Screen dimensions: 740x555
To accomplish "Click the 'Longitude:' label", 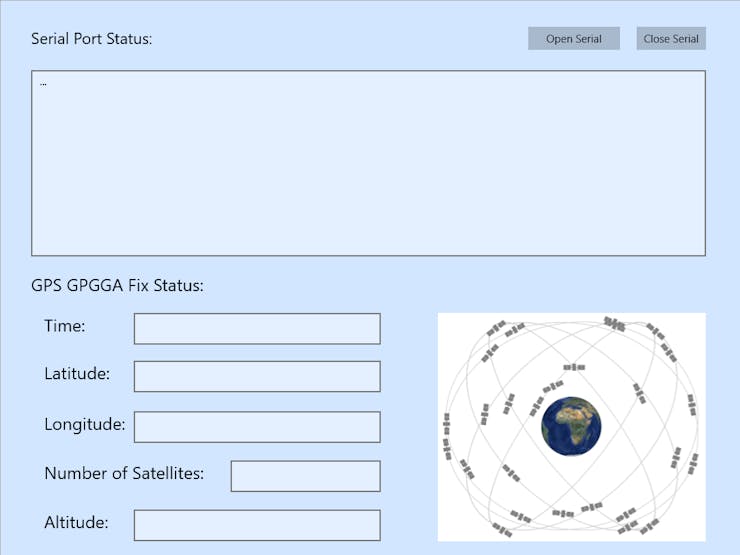I will (x=85, y=424).
